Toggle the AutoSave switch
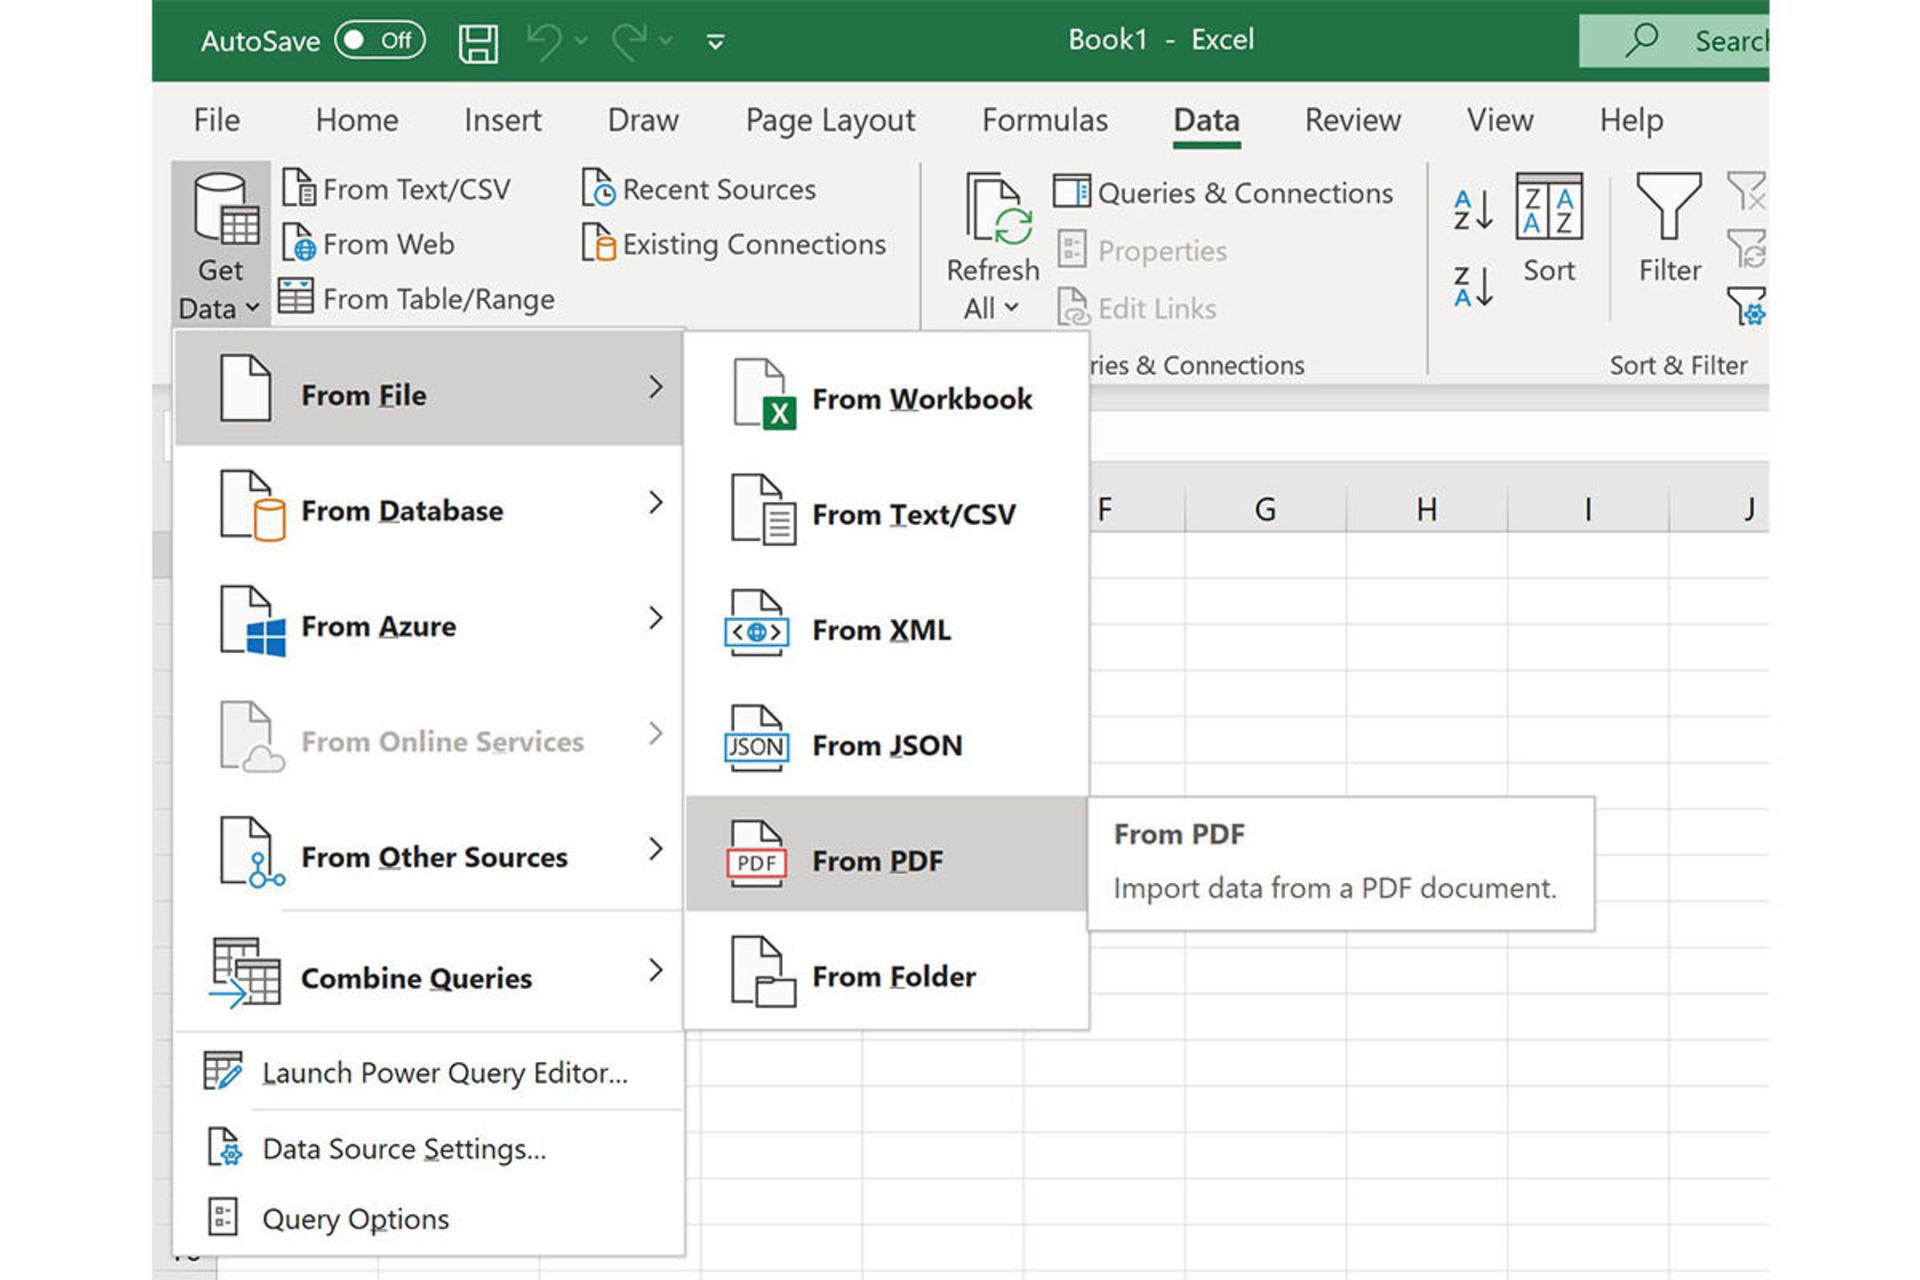Screen dimensions: 1920x1280 point(380,40)
